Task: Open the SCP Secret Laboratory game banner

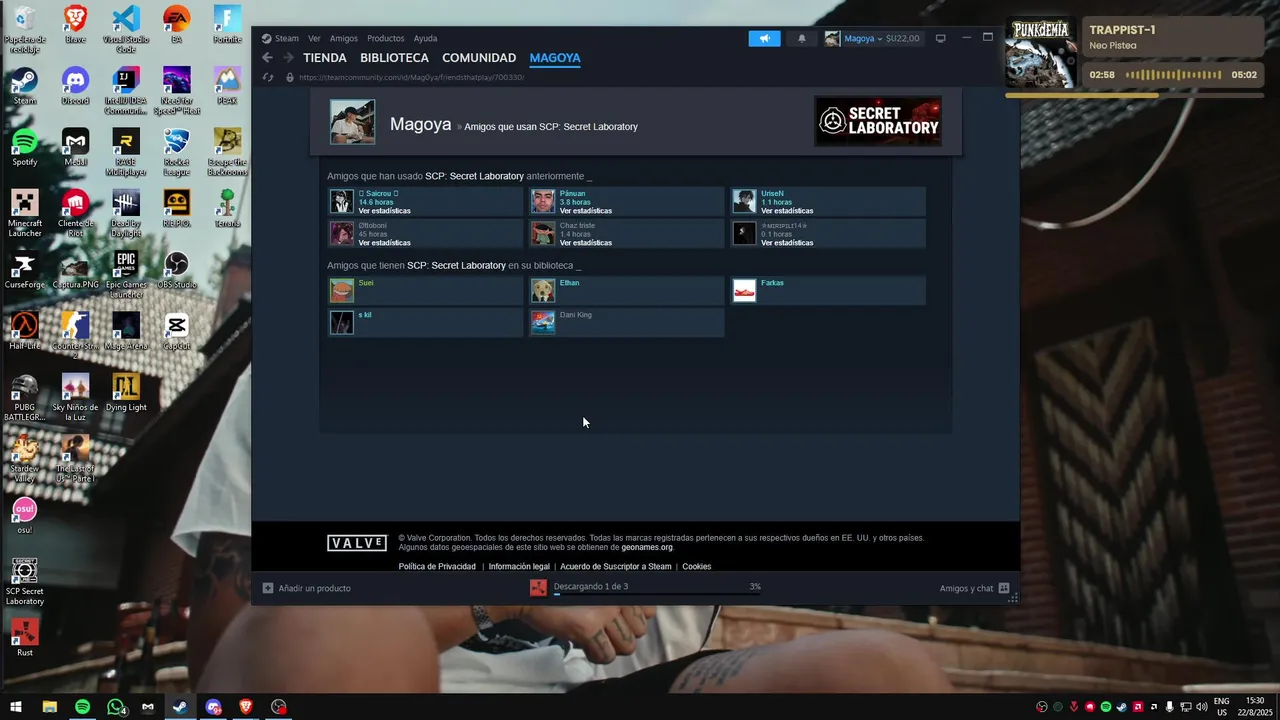Action: (x=878, y=121)
